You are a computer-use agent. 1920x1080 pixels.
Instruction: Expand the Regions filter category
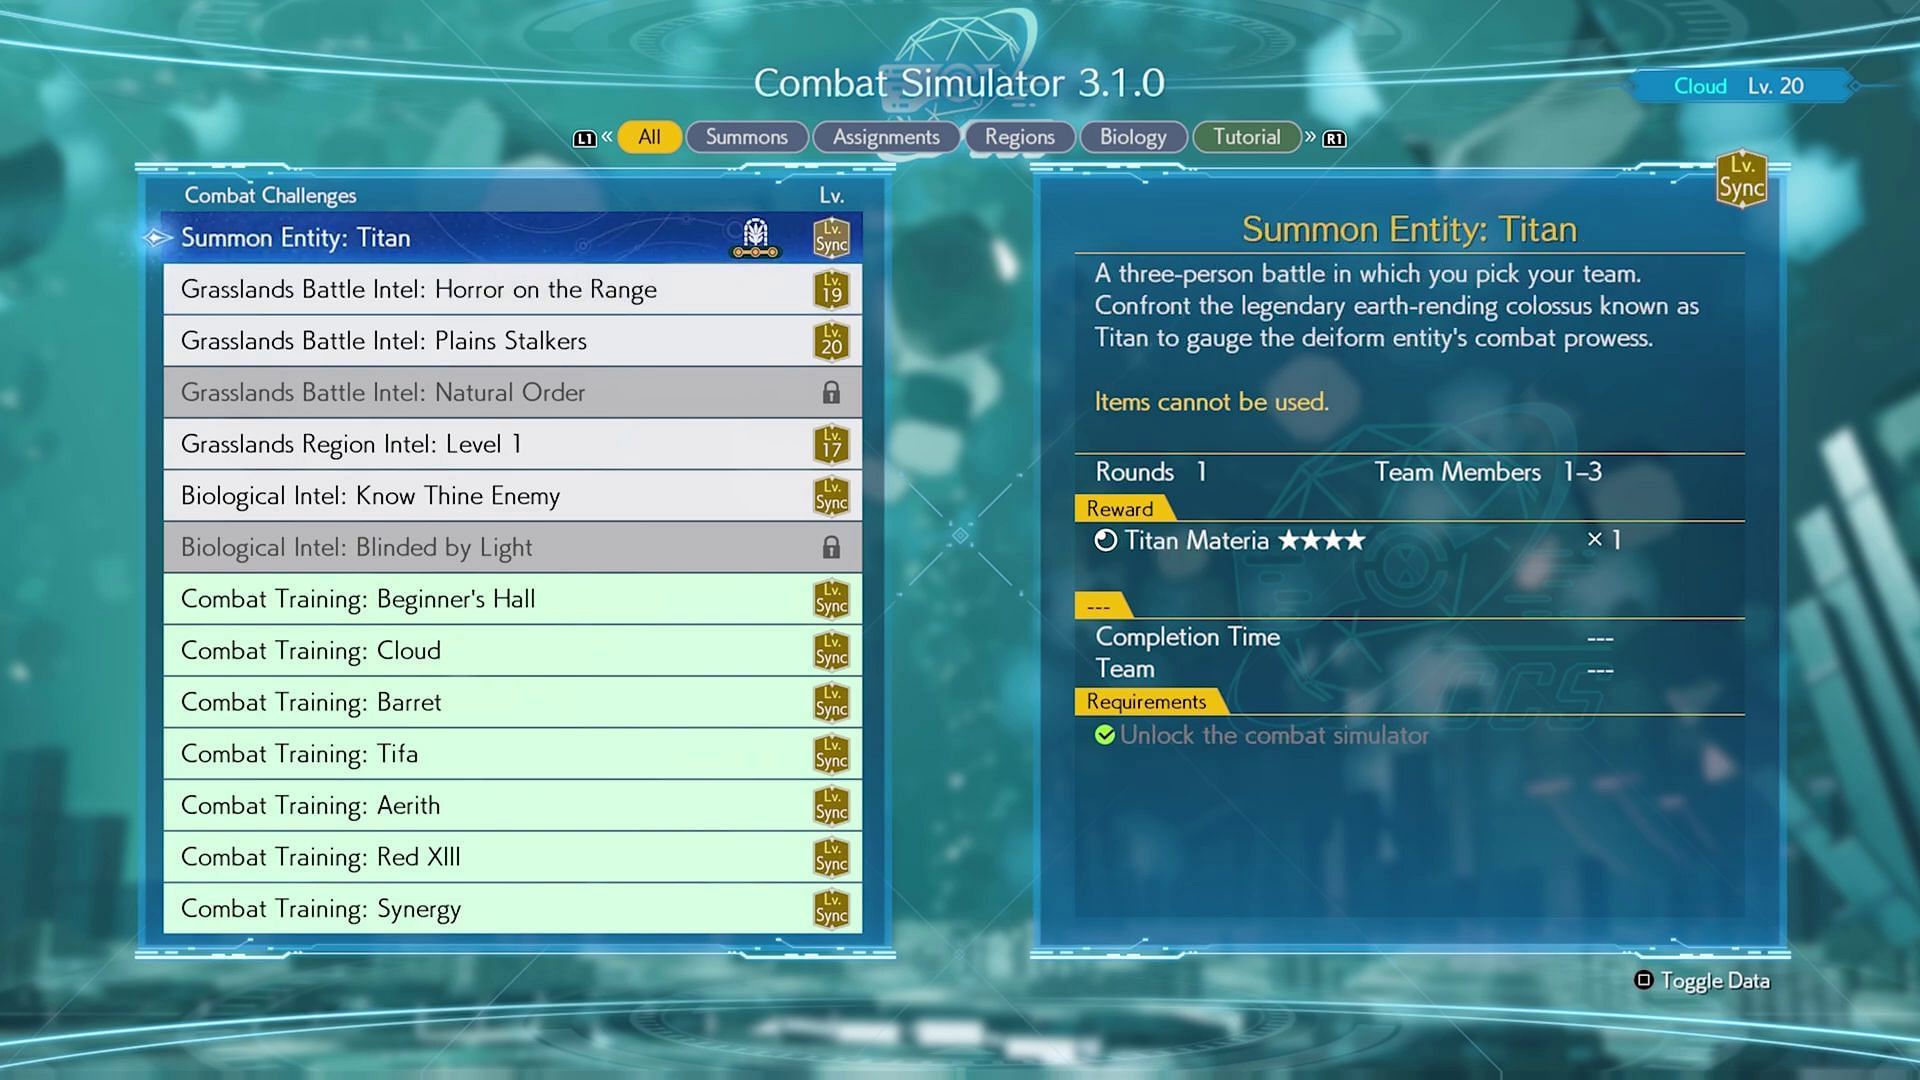pyautogui.click(x=1019, y=137)
